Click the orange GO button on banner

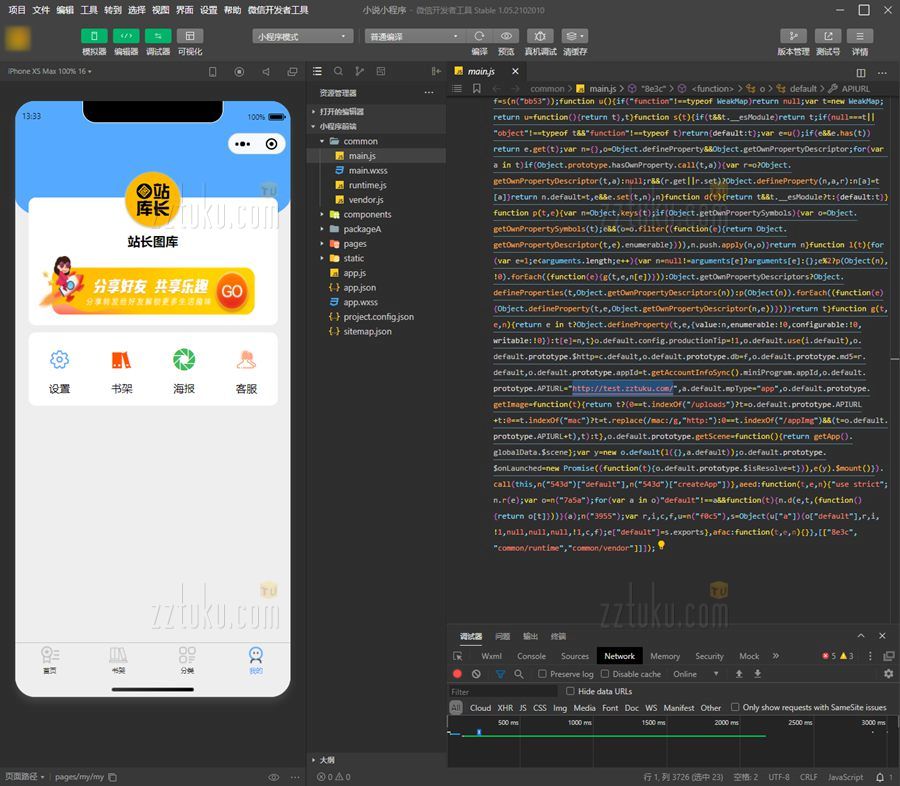(231, 291)
